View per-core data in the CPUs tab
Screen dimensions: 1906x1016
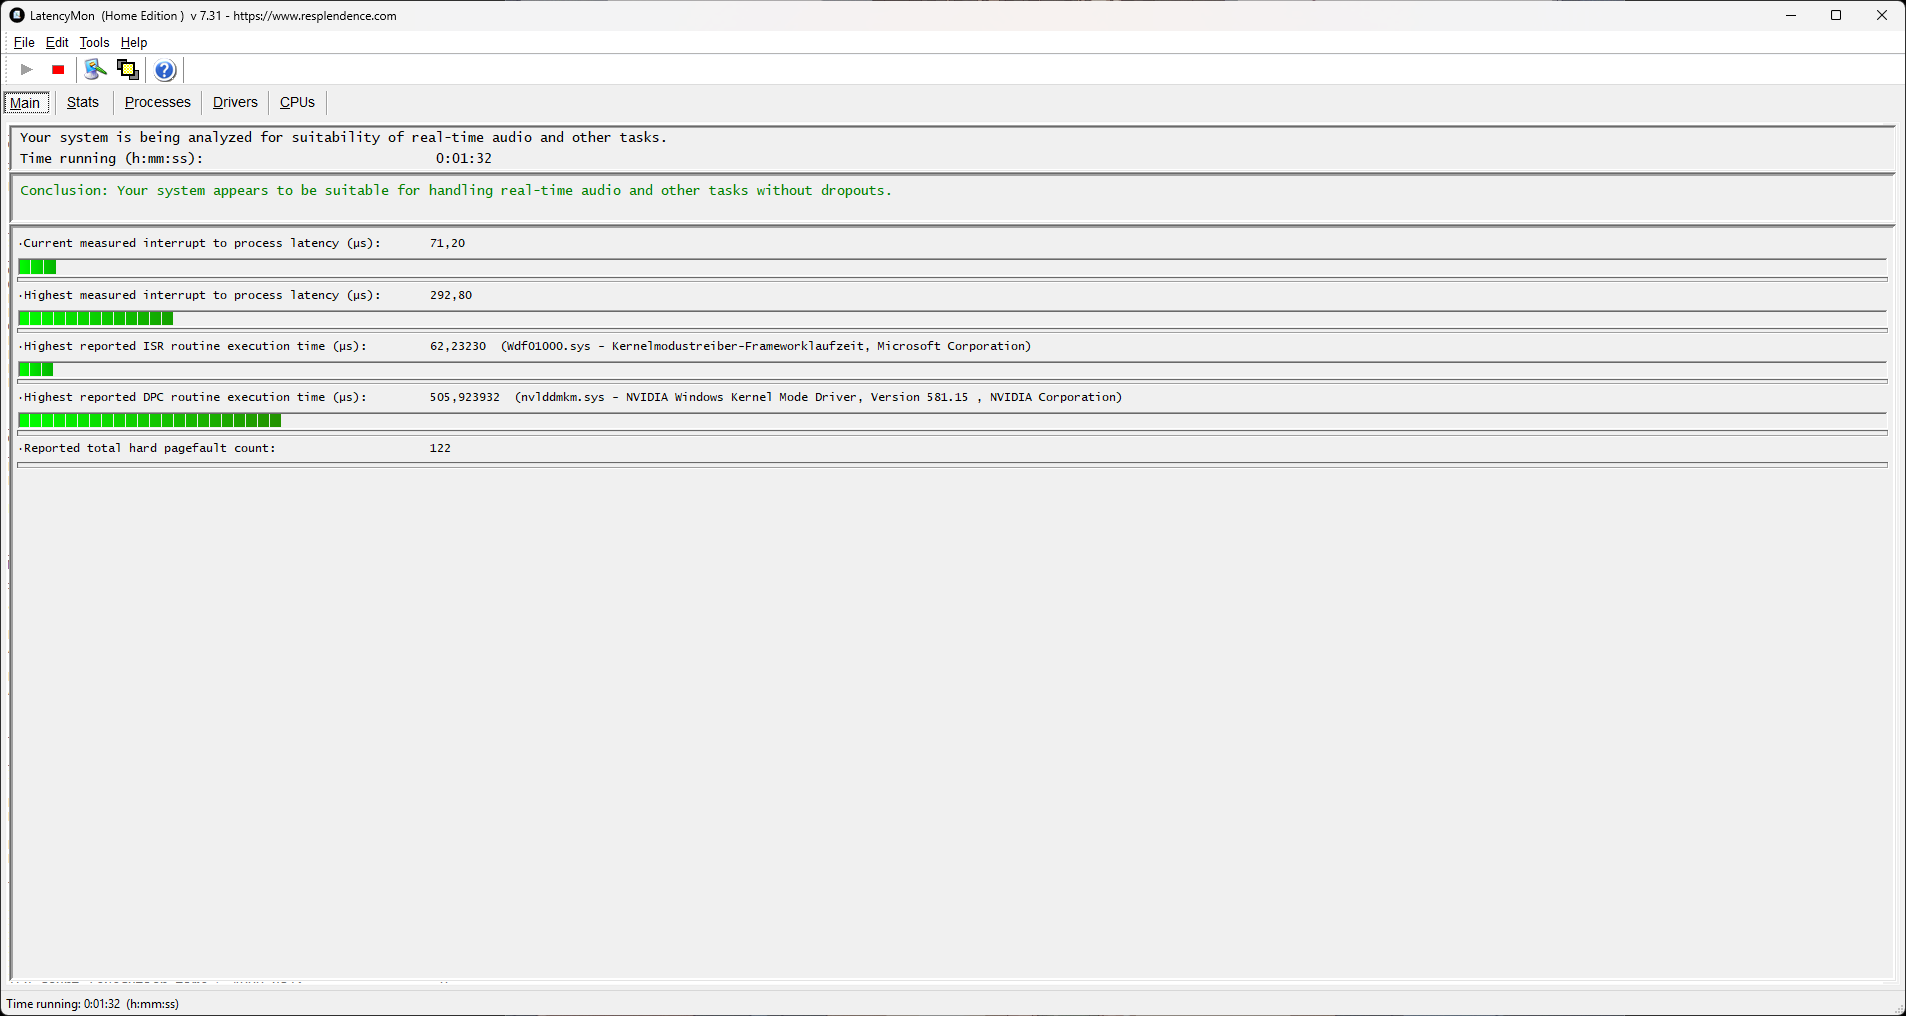(x=296, y=102)
